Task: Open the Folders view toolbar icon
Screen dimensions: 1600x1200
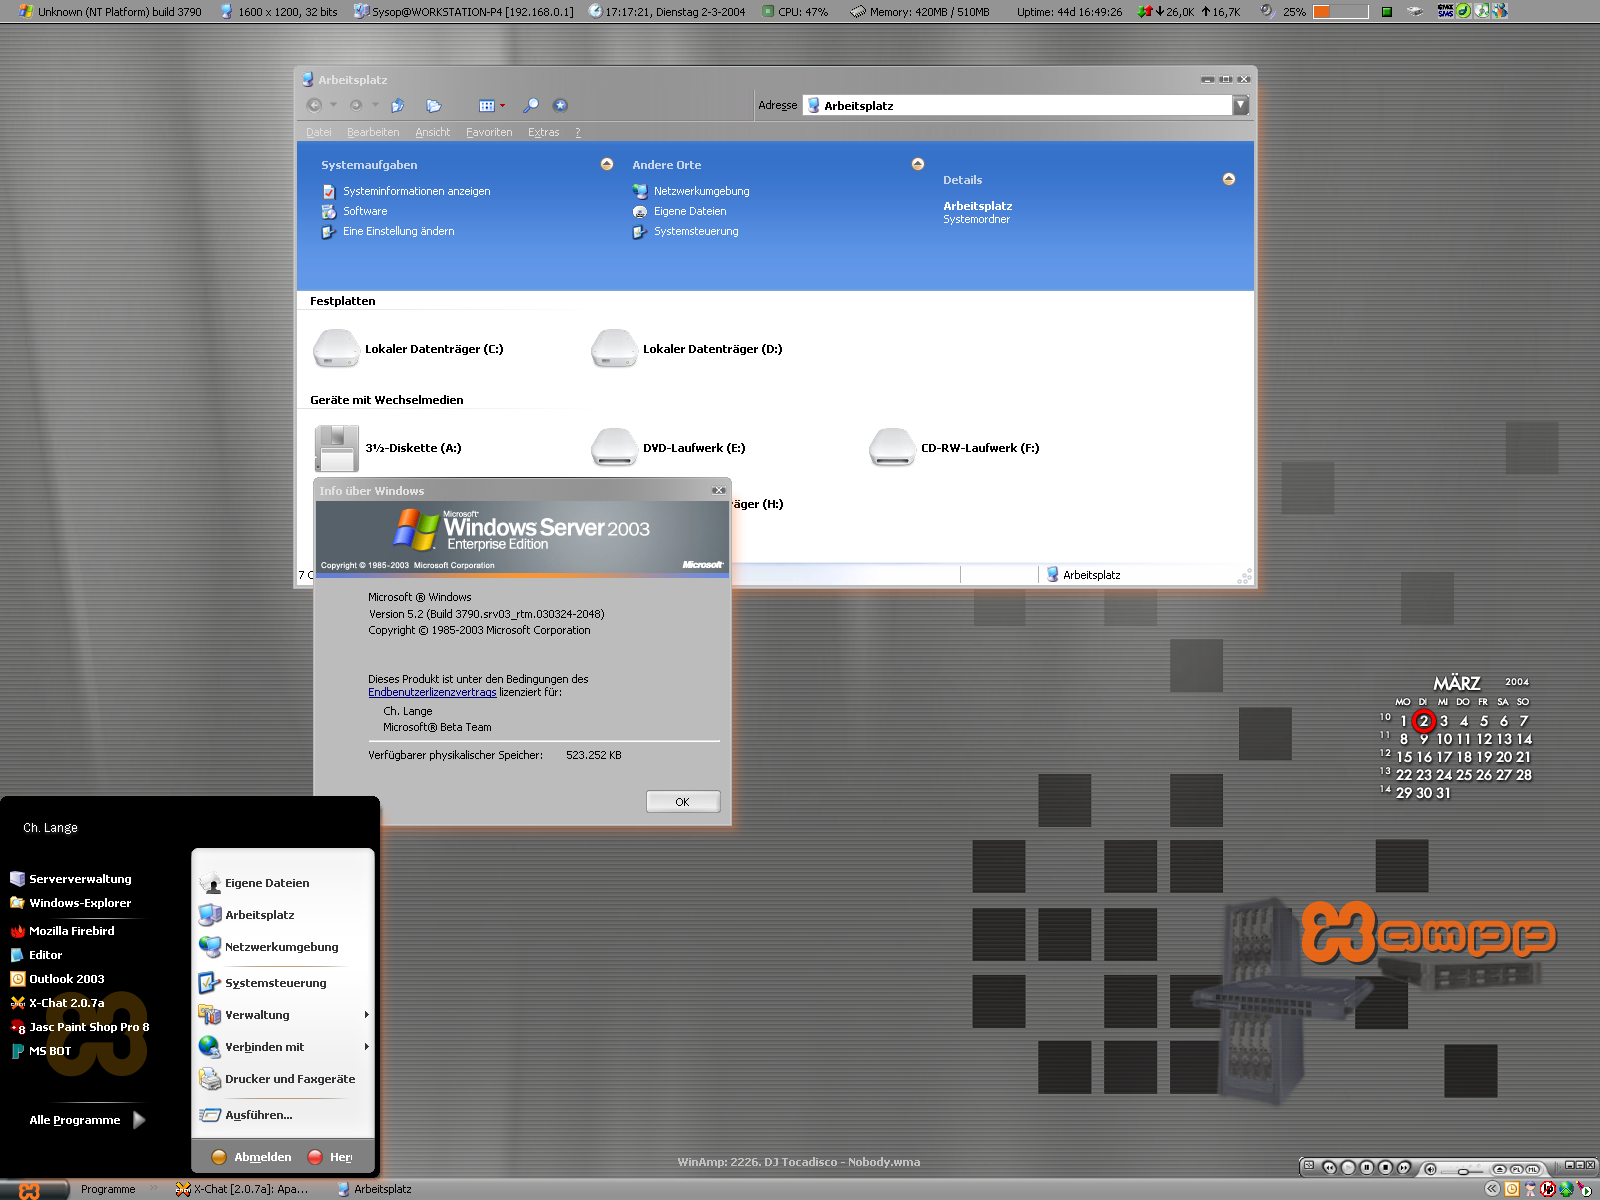Action: point(433,105)
